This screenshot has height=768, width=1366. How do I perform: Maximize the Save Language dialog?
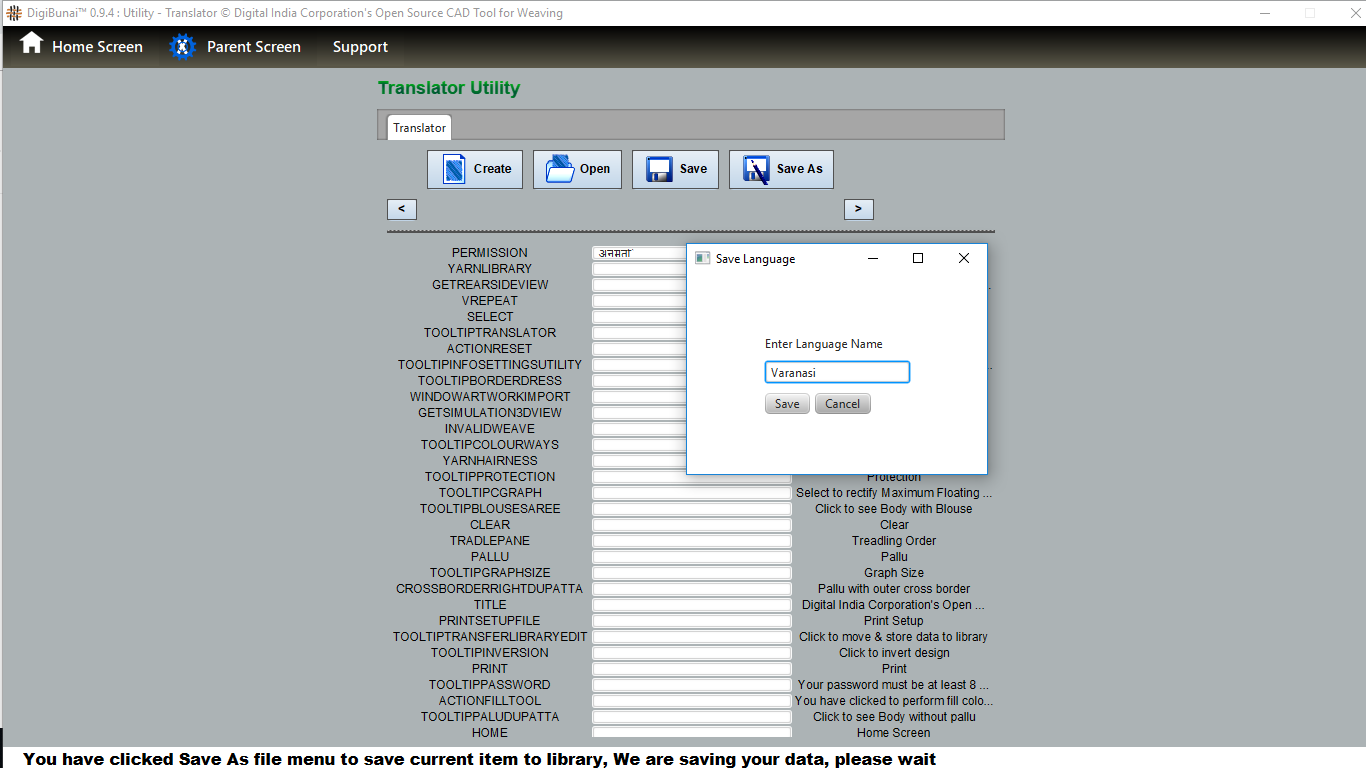[918, 258]
